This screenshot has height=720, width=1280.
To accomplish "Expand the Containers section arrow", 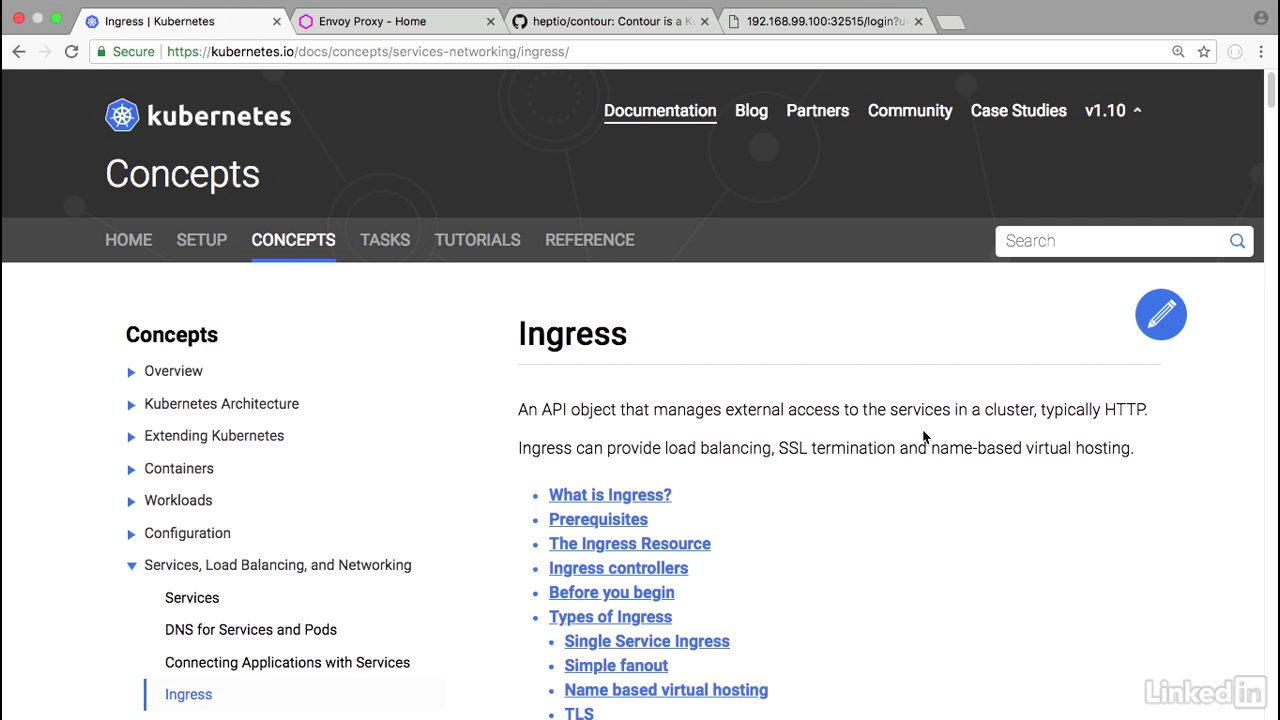I will [x=131, y=469].
